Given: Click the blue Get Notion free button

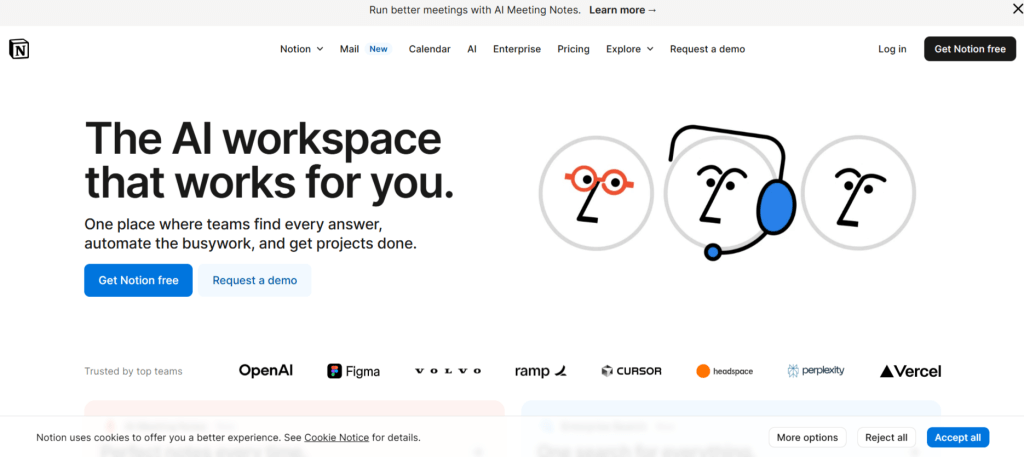Looking at the screenshot, I should (138, 280).
